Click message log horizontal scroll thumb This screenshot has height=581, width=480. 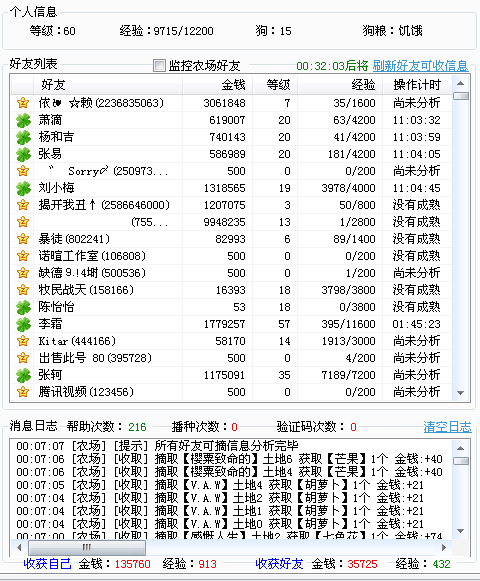click(87, 547)
